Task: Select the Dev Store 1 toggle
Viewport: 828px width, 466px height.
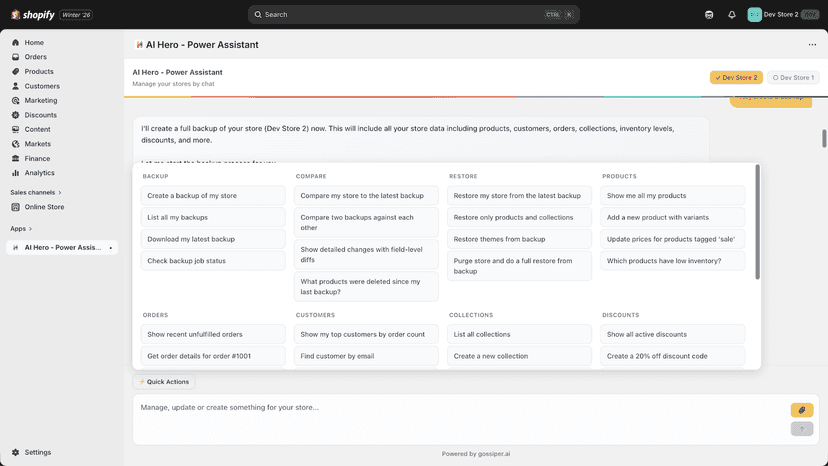Action: point(793,78)
